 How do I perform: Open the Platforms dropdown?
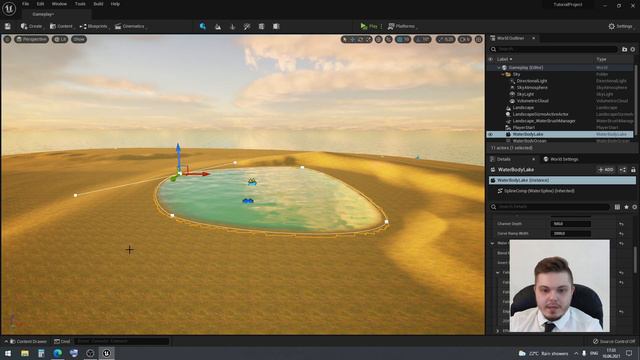(402, 26)
